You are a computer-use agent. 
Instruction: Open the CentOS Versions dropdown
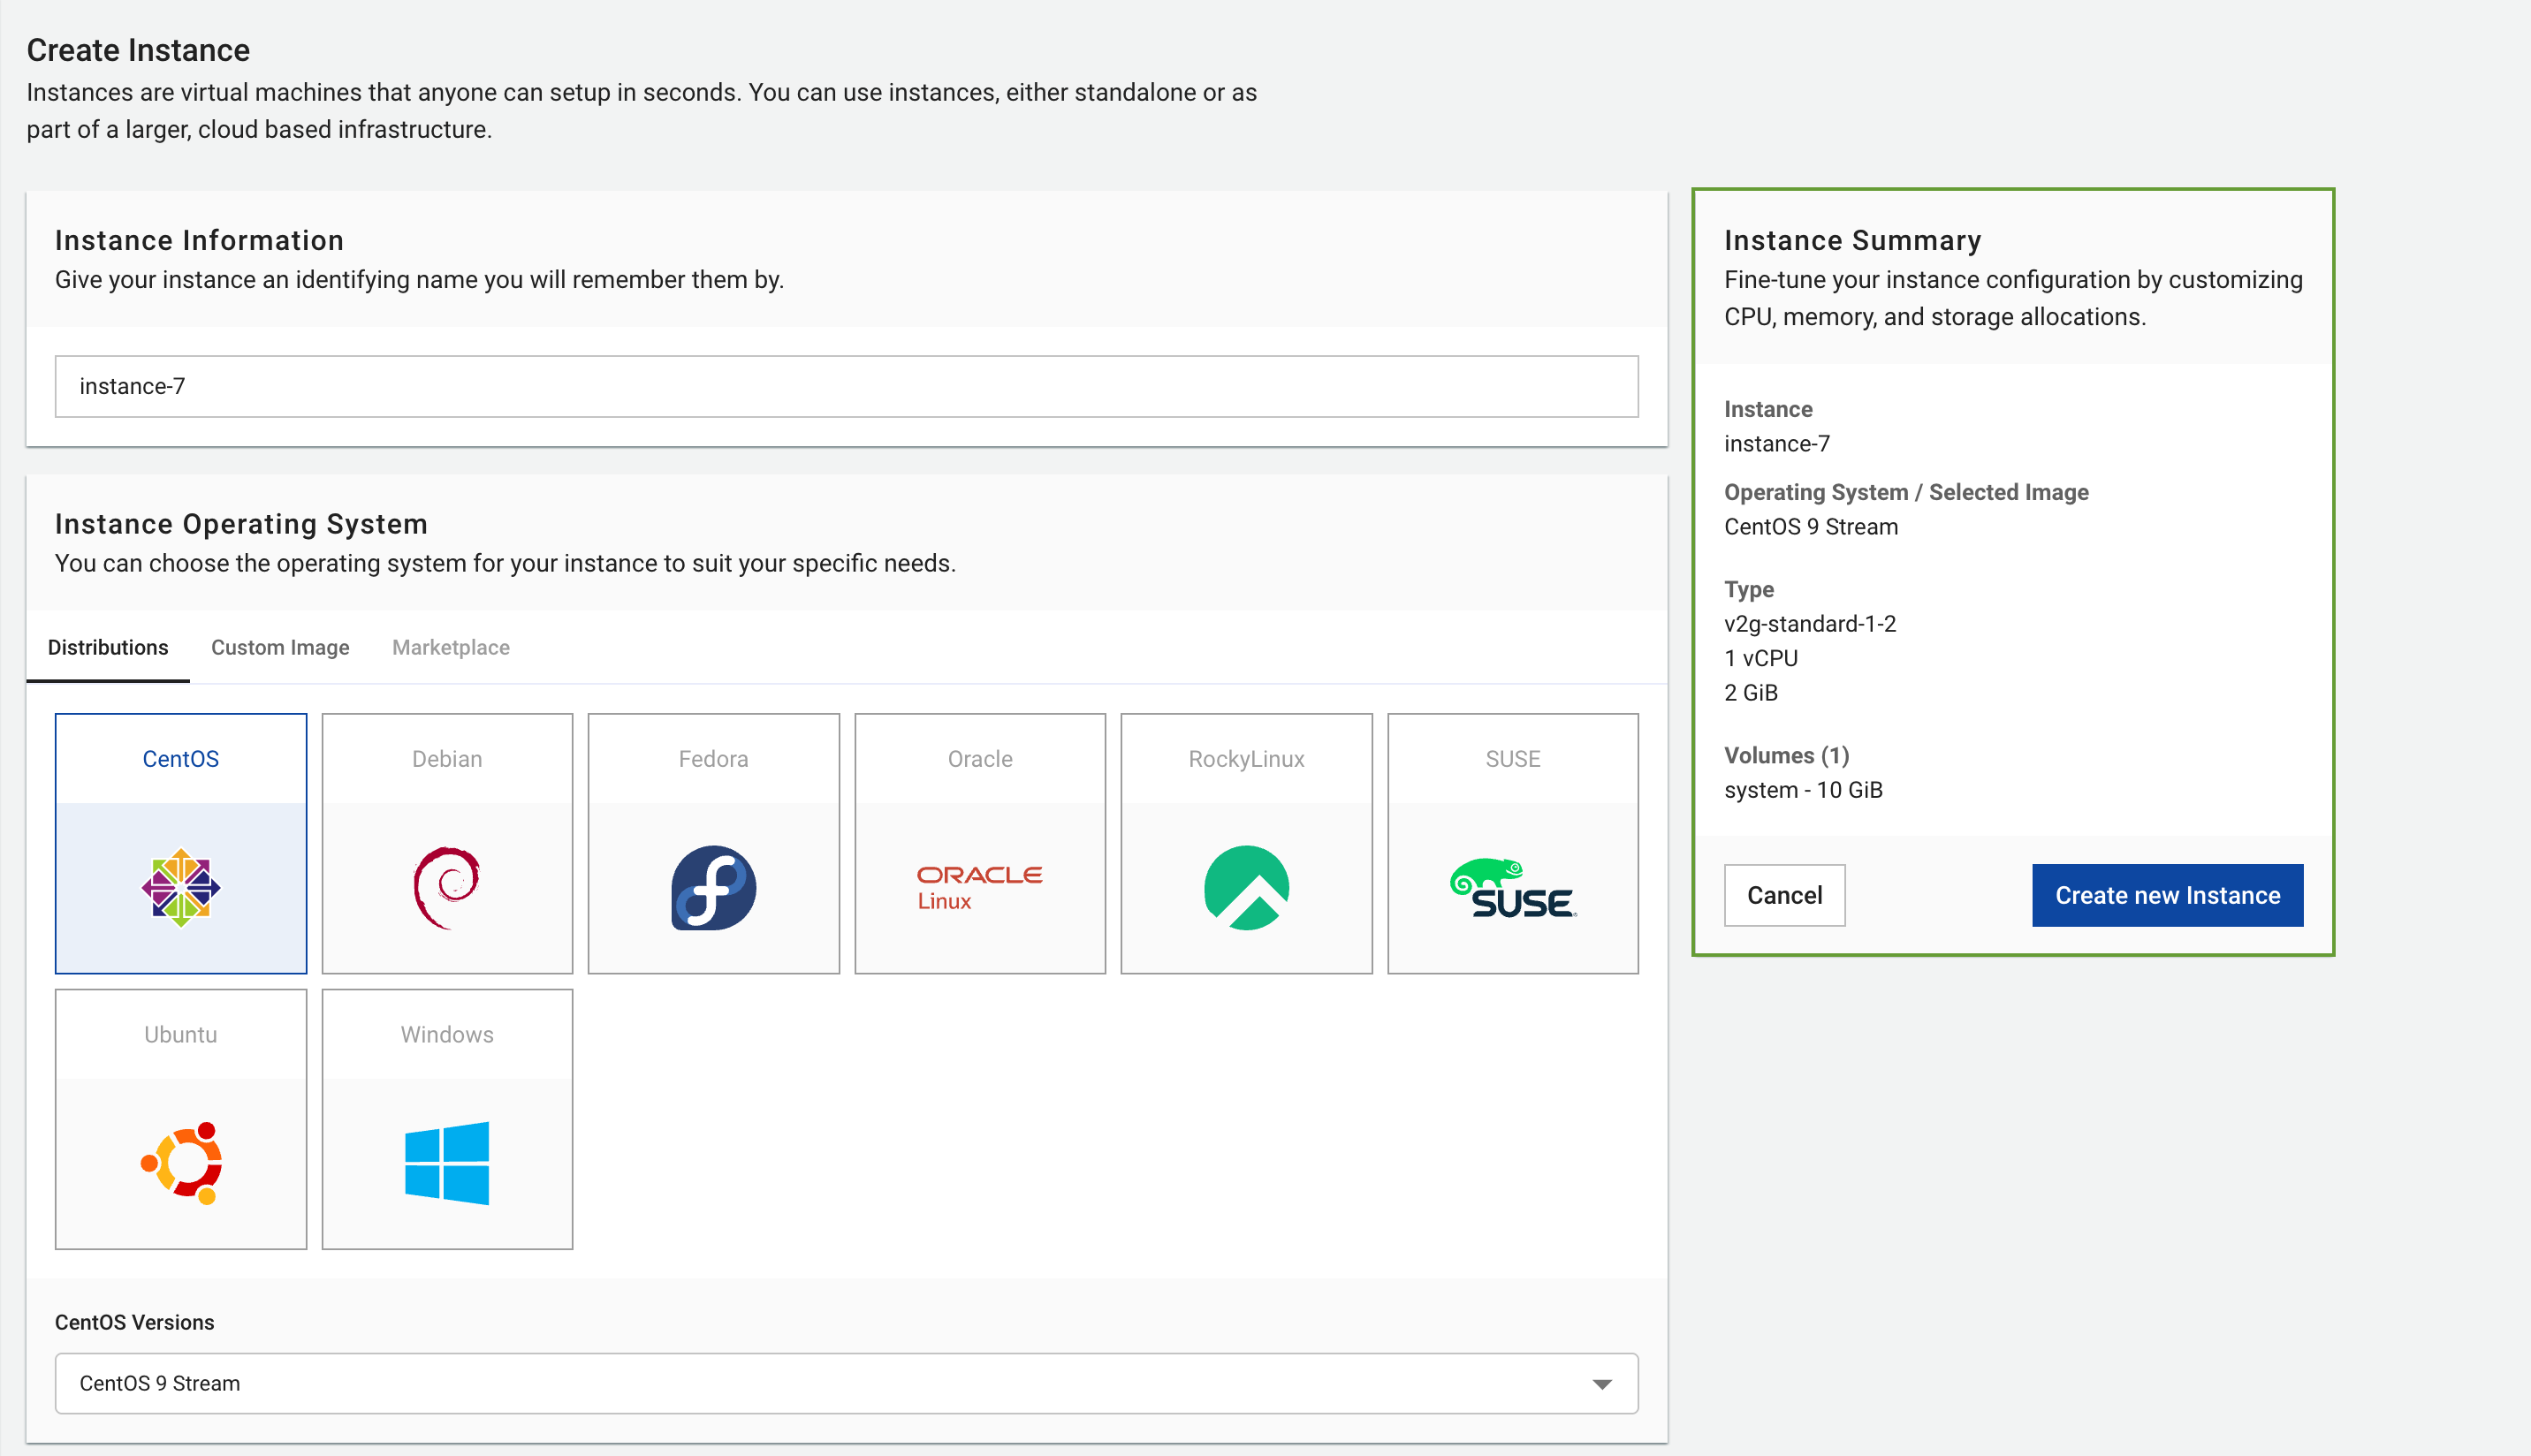(846, 1383)
